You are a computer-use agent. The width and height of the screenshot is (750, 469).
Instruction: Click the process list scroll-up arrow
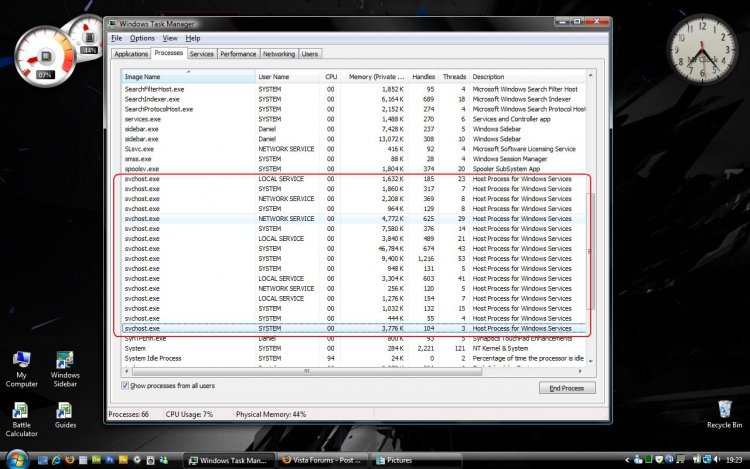point(591,75)
